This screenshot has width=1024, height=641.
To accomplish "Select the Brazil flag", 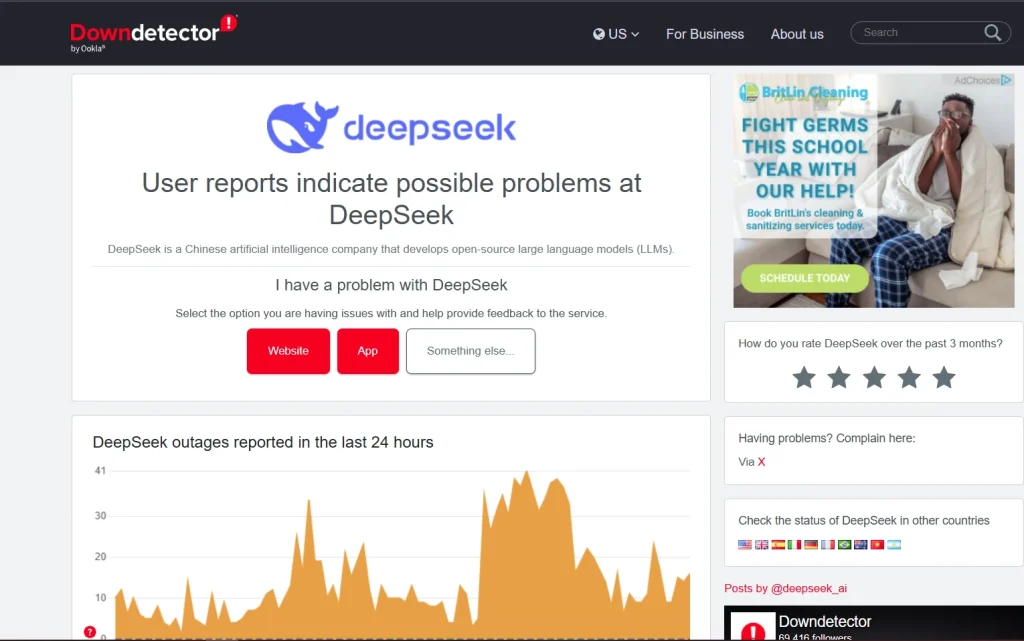I will (844, 544).
